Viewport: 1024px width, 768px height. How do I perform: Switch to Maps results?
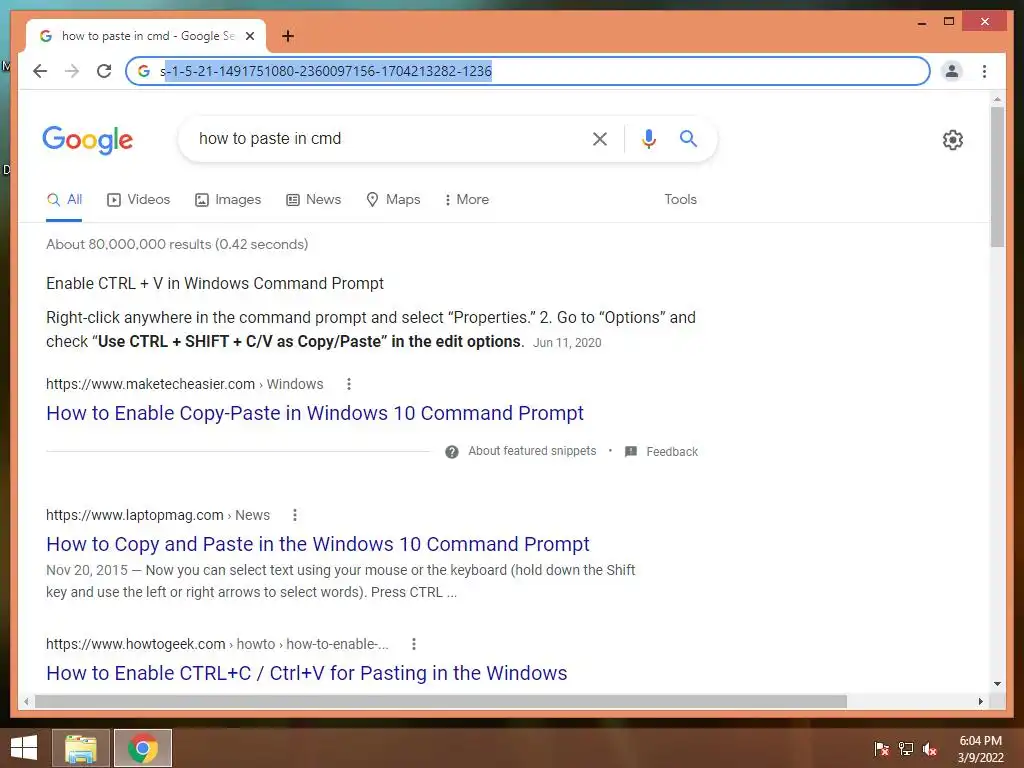click(x=393, y=200)
